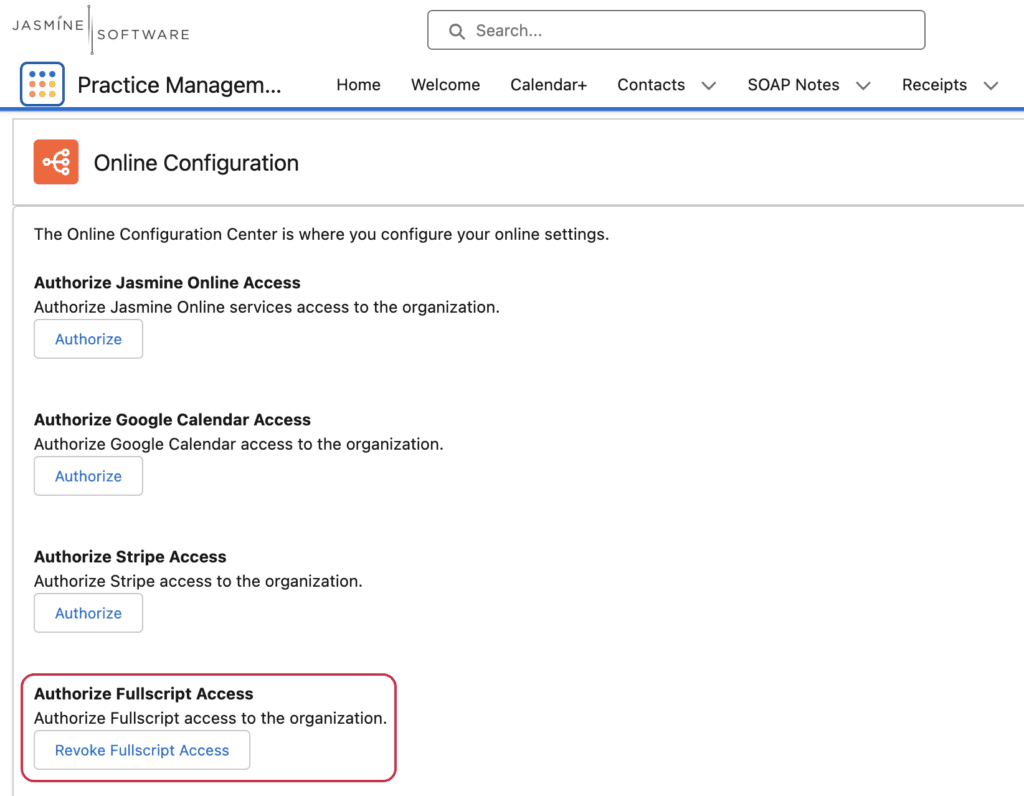Click the search magnifier icon

[x=457, y=31]
